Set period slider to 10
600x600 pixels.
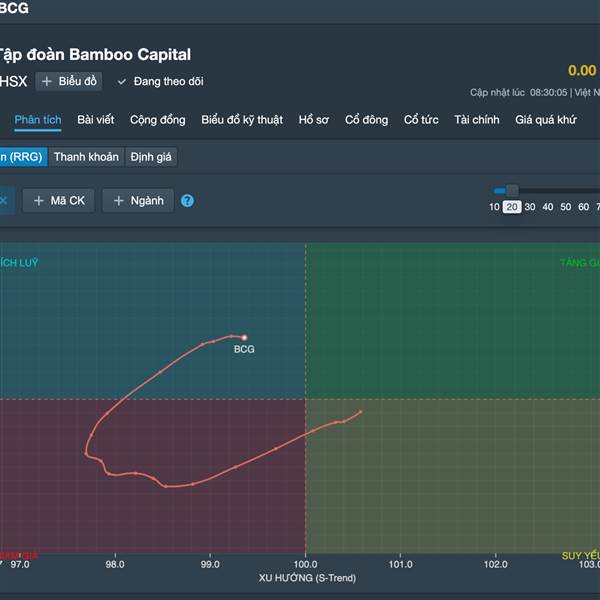tap(494, 207)
